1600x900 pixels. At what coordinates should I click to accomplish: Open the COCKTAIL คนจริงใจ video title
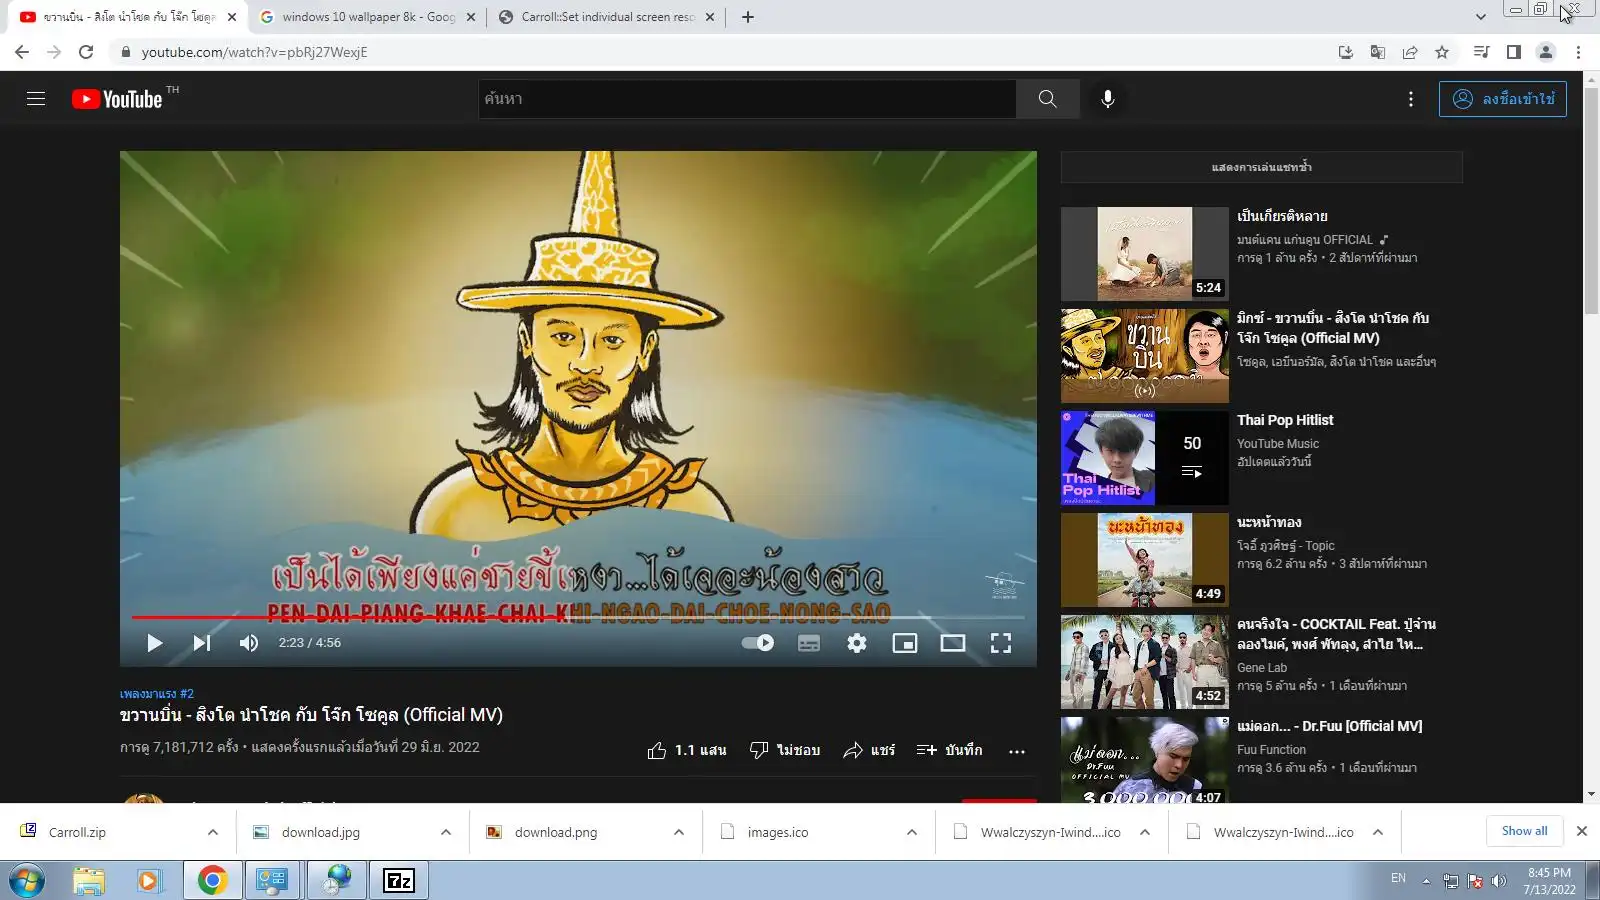pos(1336,634)
